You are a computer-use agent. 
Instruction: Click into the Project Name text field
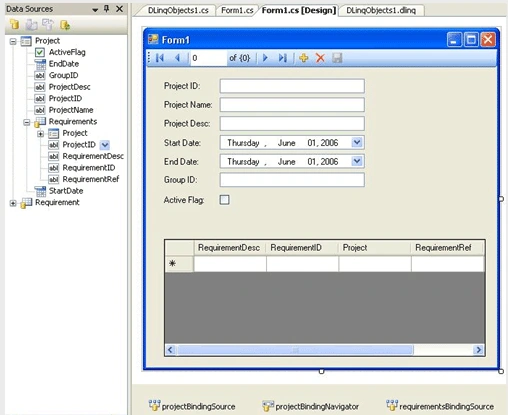(292, 105)
